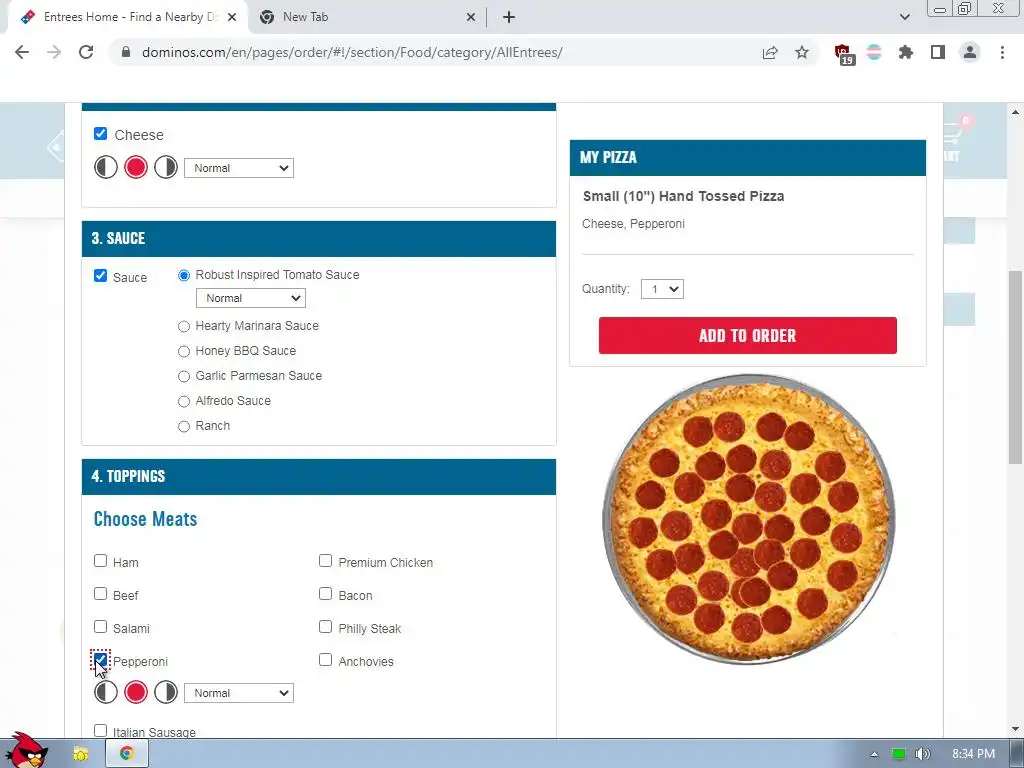
Task: Click the taskbar clock 8:34 PM
Action: coord(973,754)
